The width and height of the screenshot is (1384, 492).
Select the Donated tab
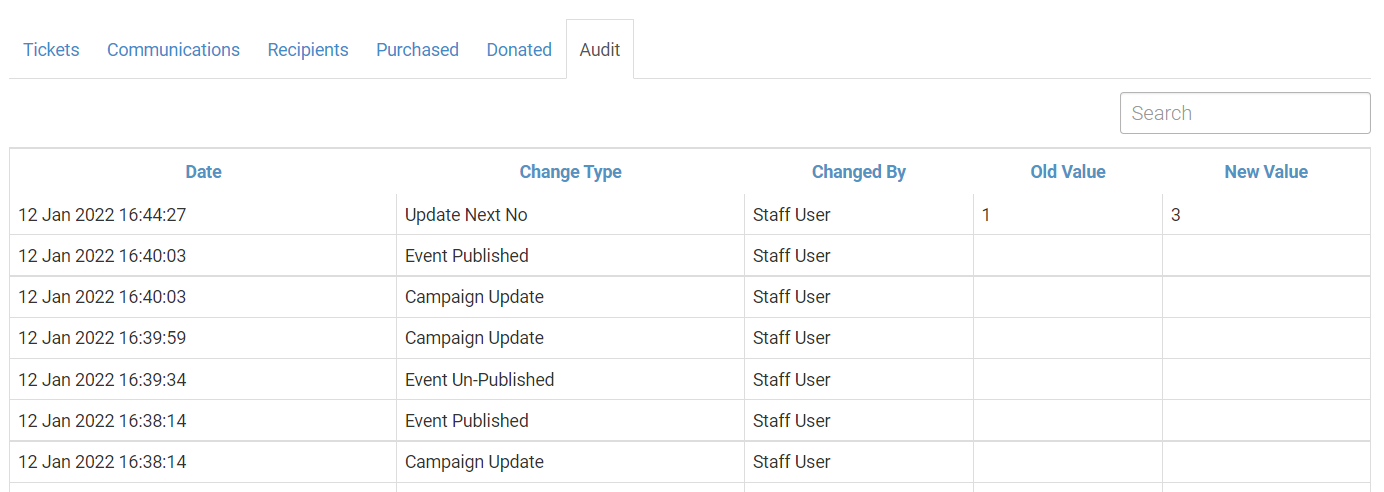(519, 50)
